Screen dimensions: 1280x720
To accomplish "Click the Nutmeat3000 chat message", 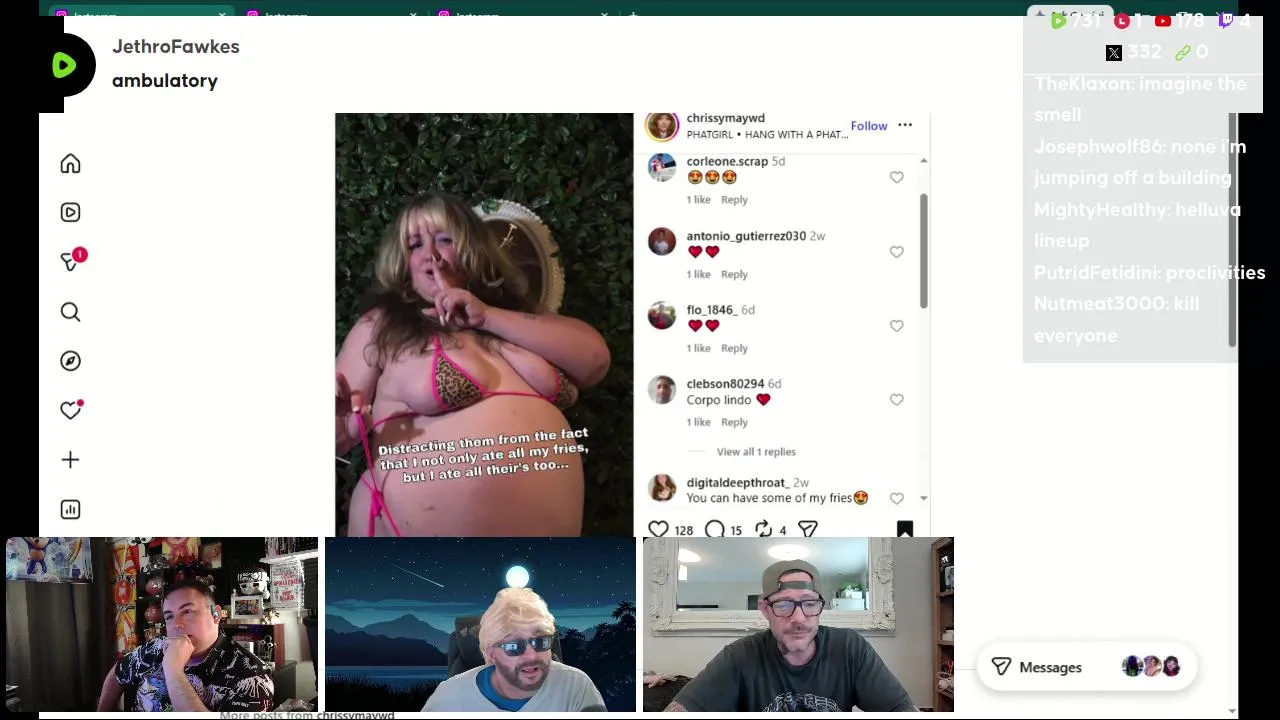I will coord(1116,320).
